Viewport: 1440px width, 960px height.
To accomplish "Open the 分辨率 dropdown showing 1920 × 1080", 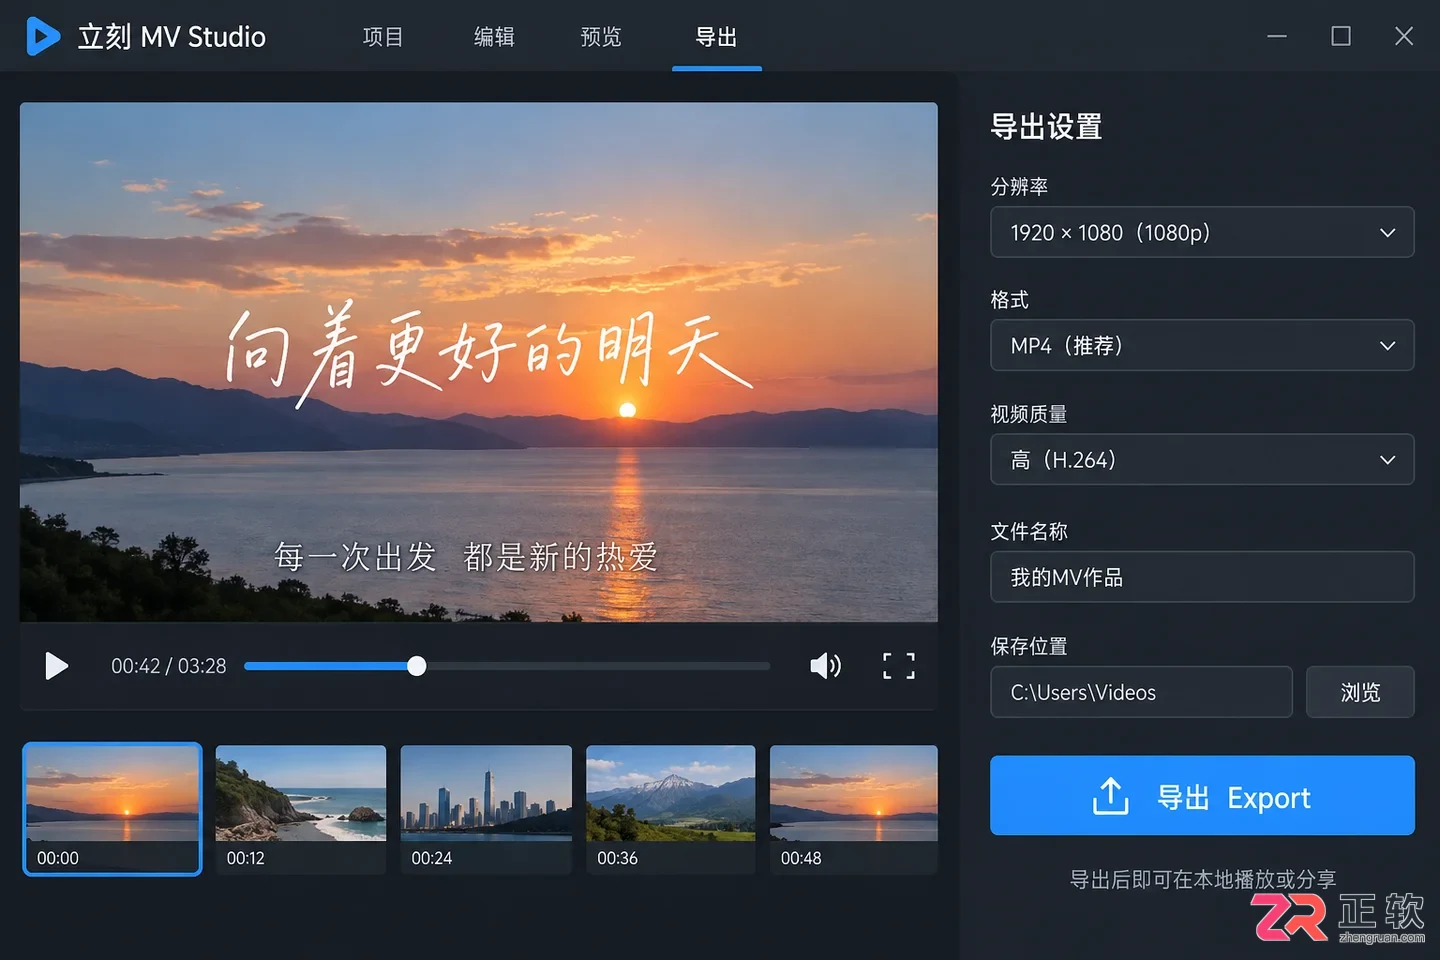I will point(1202,232).
